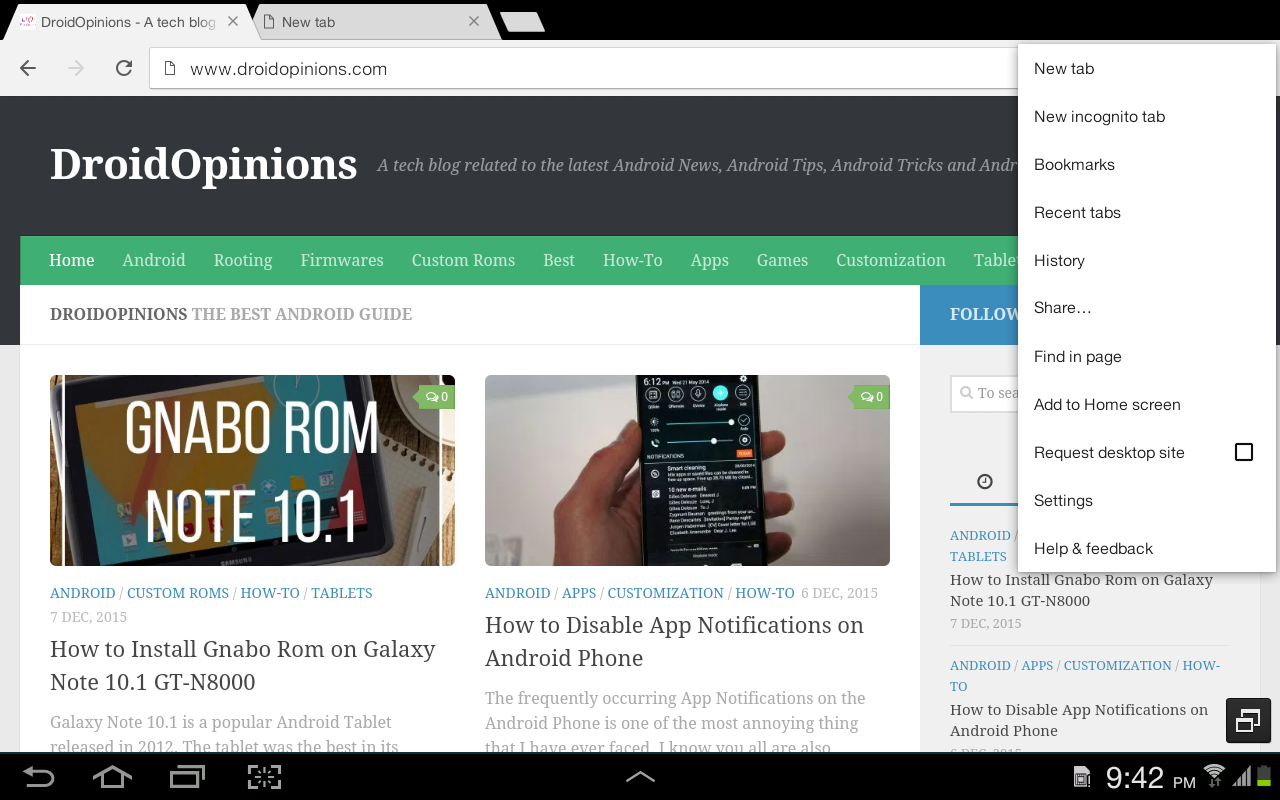This screenshot has height=800, width=1280.
Task: Expand the bottom bar up chevron
Action: (x=640, y=777)
